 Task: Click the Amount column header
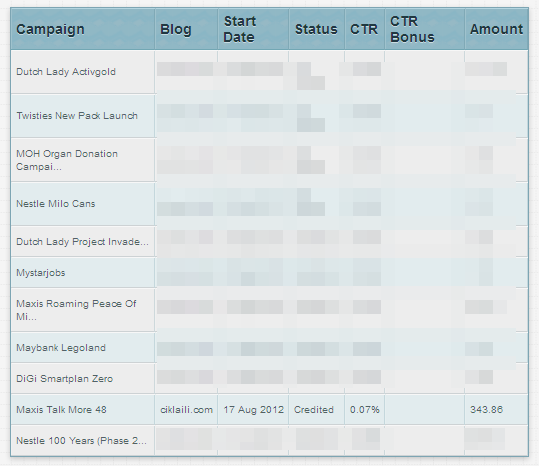(x=496, y=29)
